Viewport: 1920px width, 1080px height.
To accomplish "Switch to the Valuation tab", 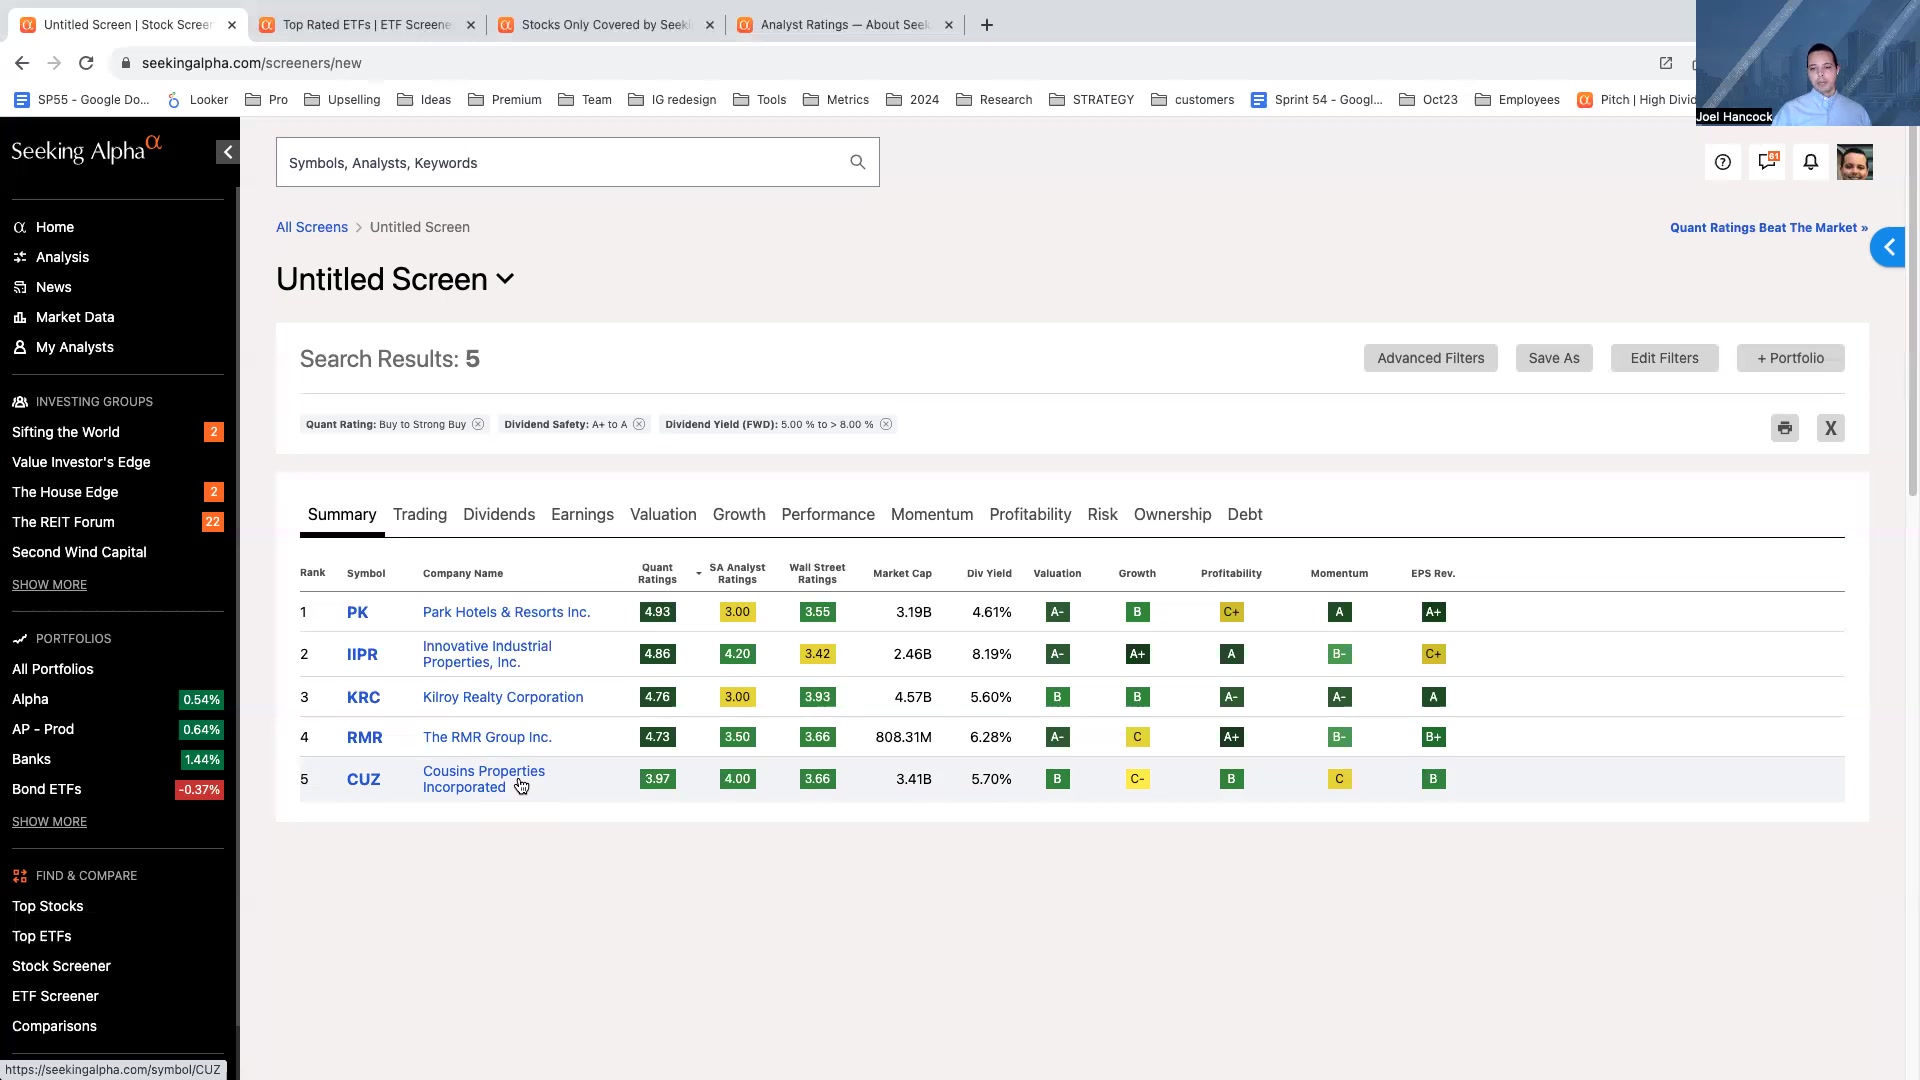I will coord(662,514).
